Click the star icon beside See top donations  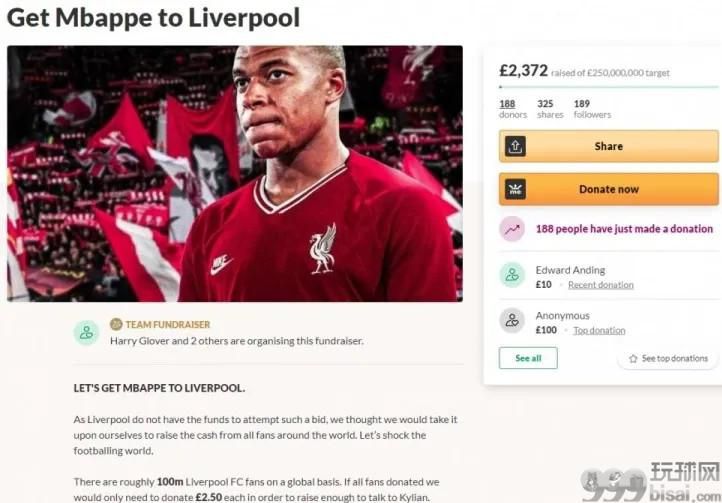pyautogui.click(x=633, y=358)
